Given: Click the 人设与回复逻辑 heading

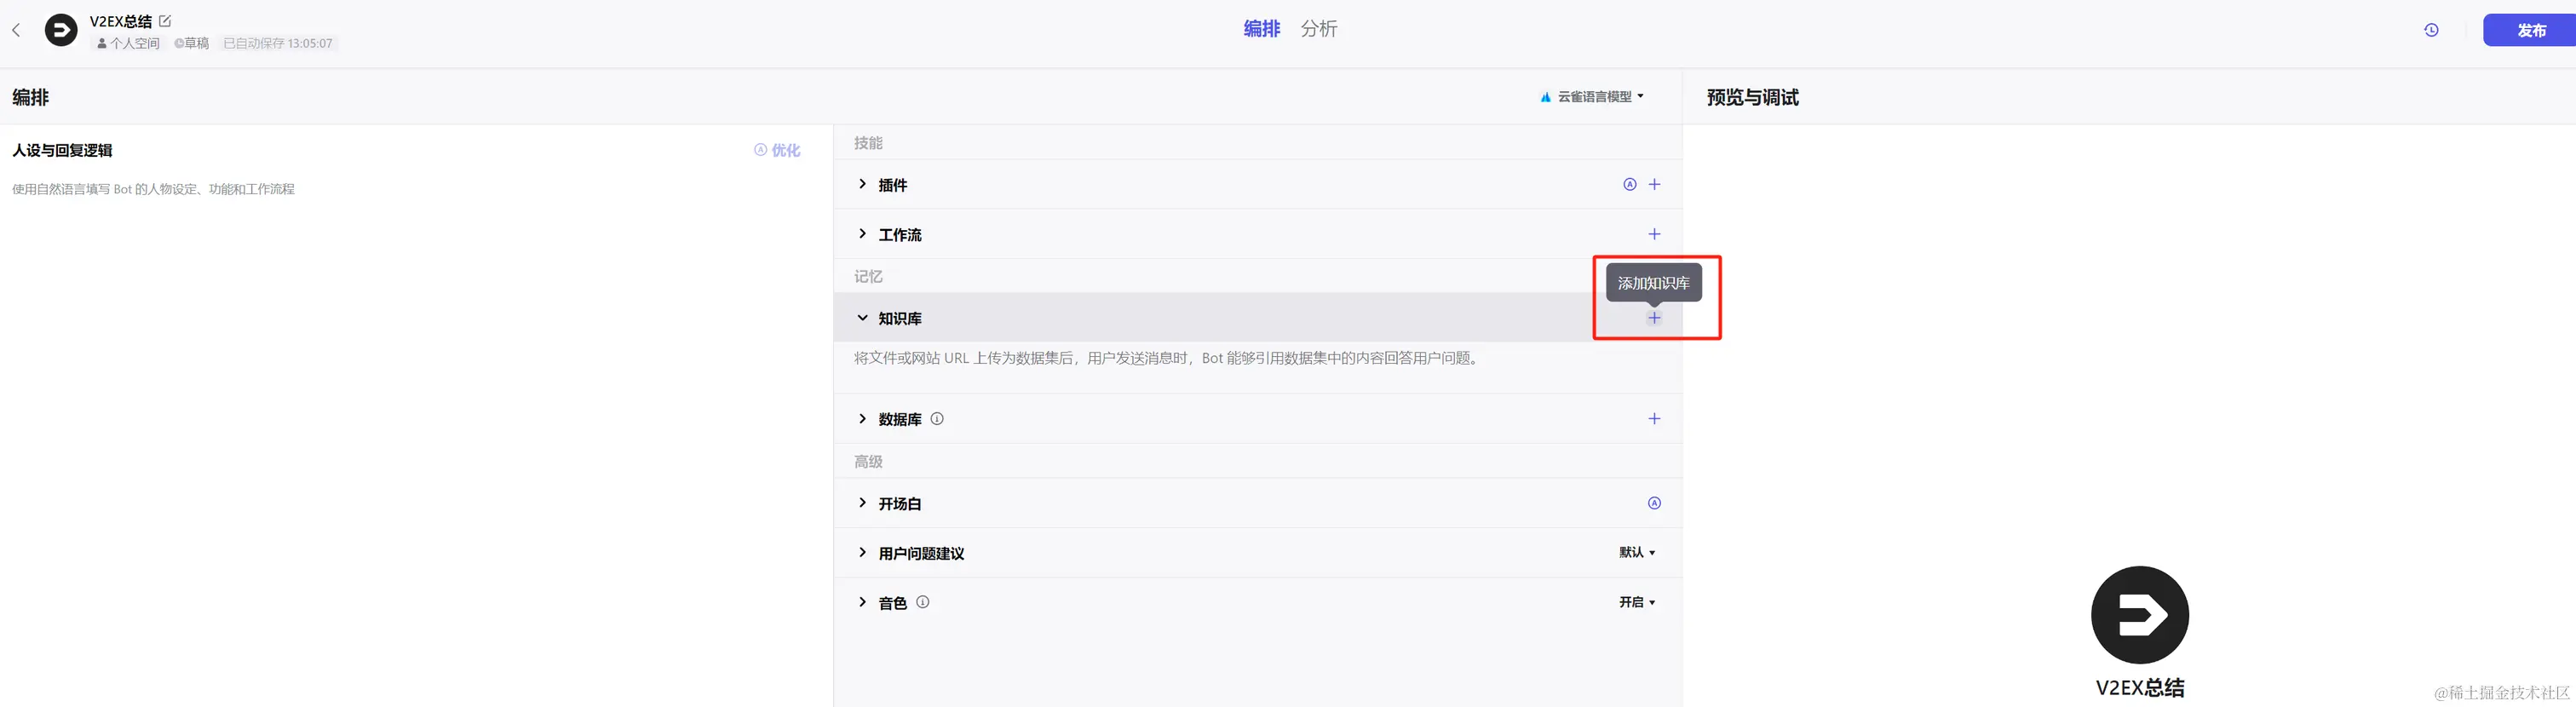Looking at the screenshot, I should point(62,150).
